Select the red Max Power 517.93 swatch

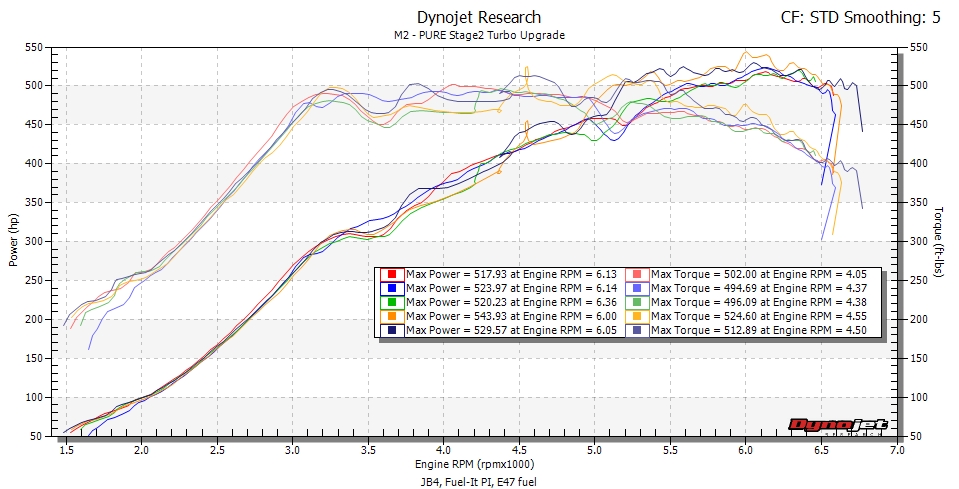pyautogui.click(x=392, y=274)
